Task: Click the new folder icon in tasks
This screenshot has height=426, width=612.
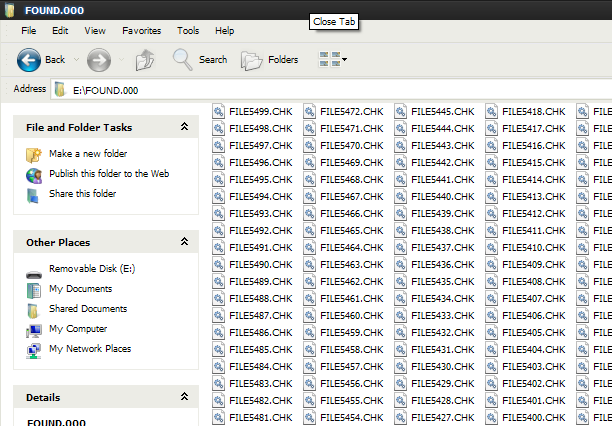Action: (x=34, y=155)
